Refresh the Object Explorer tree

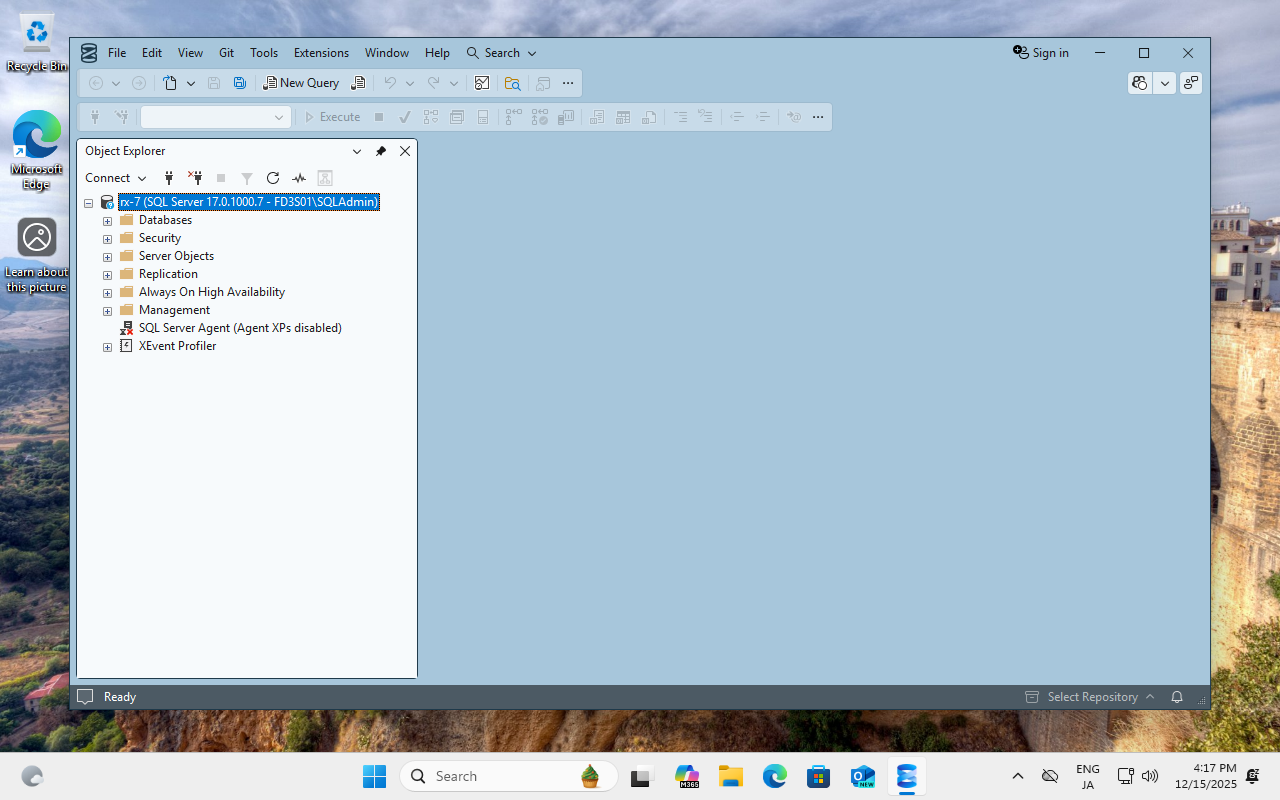[272, 177]
